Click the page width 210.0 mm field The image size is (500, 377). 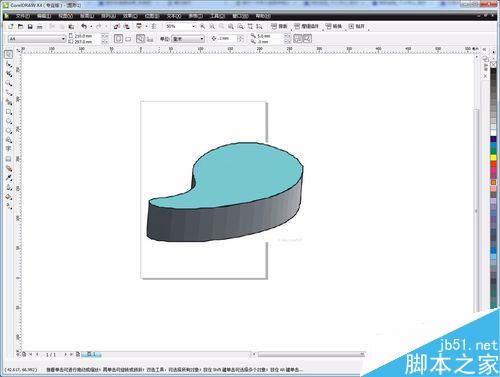coord(87,36)
